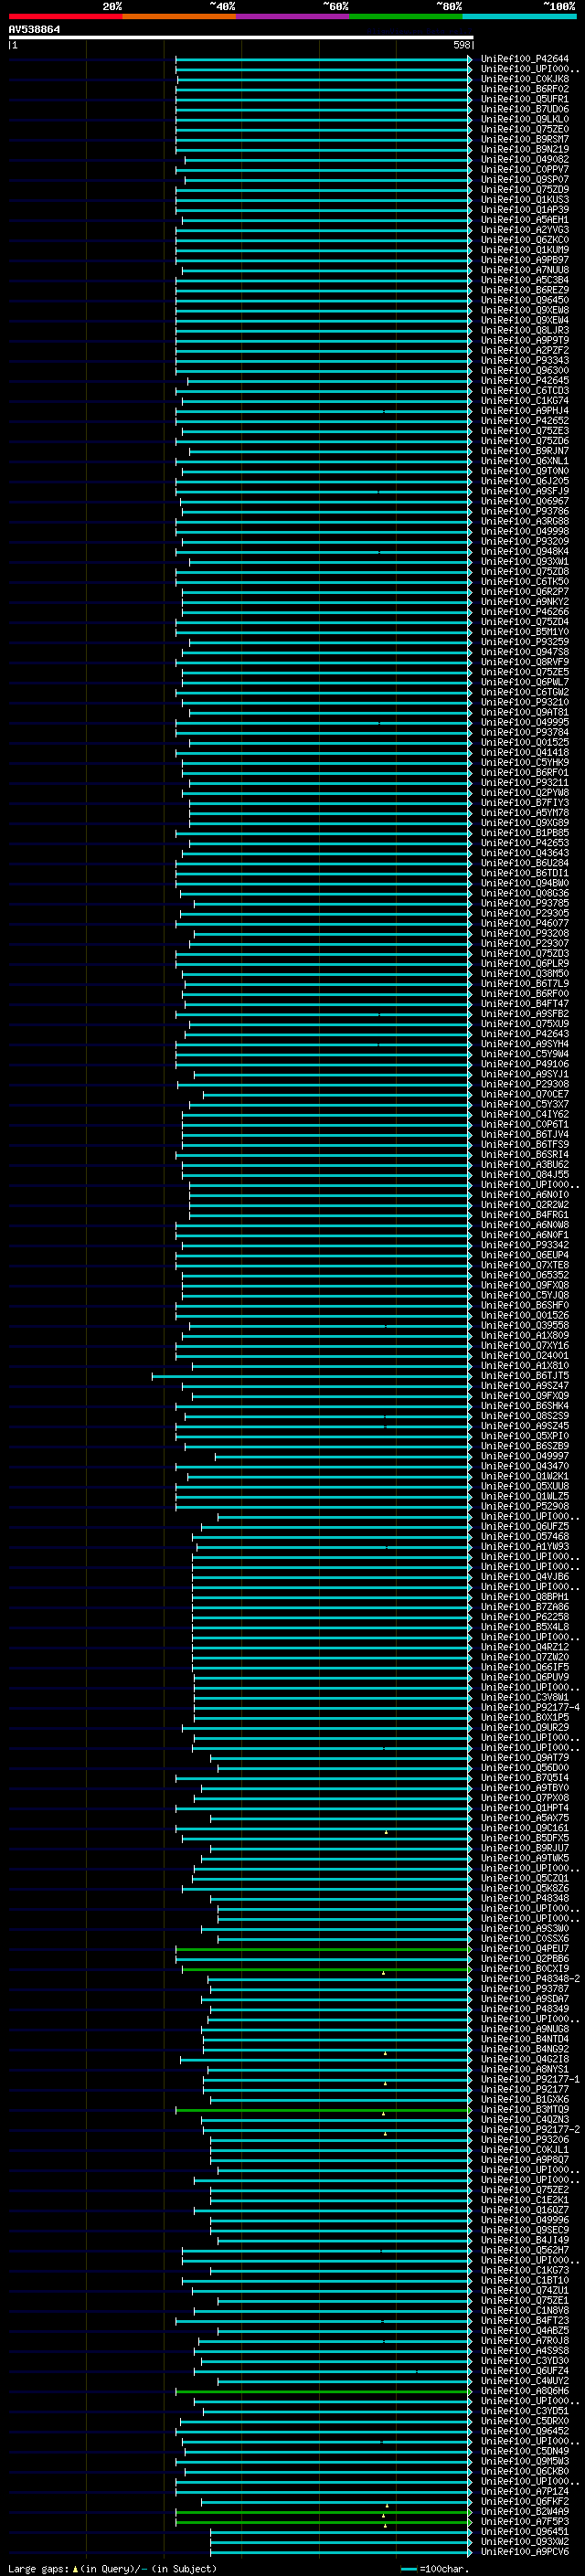
Task: Click the alignment bar for UniRef100_A9PCV6
Action: click(x=341, y=2551)
